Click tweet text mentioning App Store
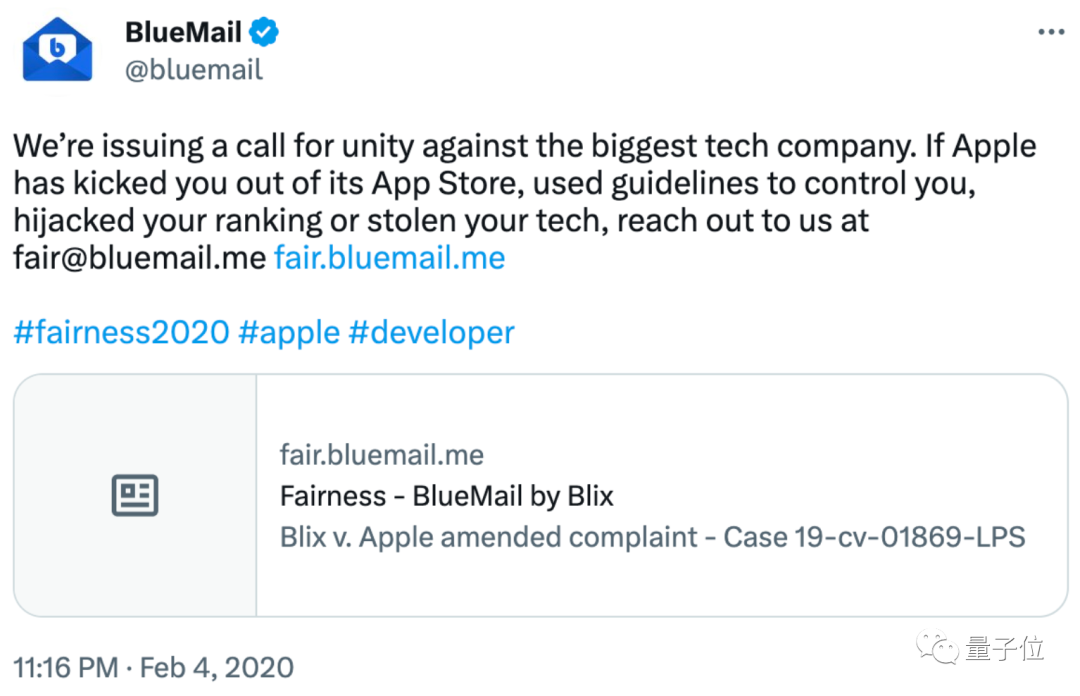This screenshot has width=1080, height=696. (494, 183)
